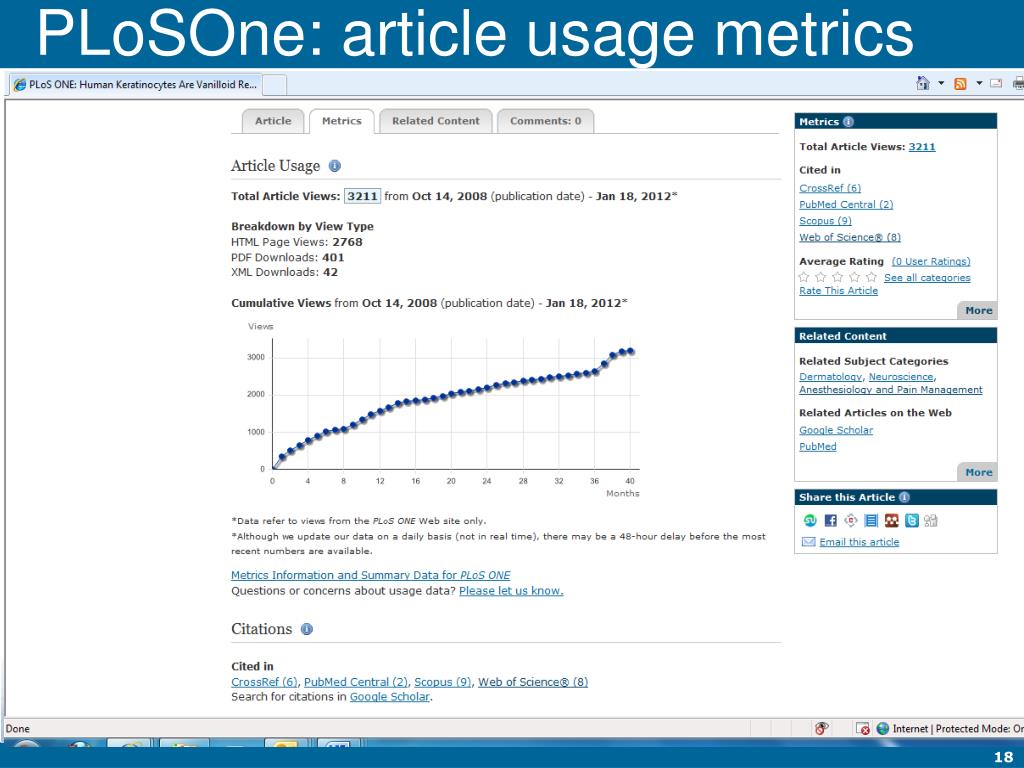Share article via StumbleUpon icon

[x=810, y=520]
